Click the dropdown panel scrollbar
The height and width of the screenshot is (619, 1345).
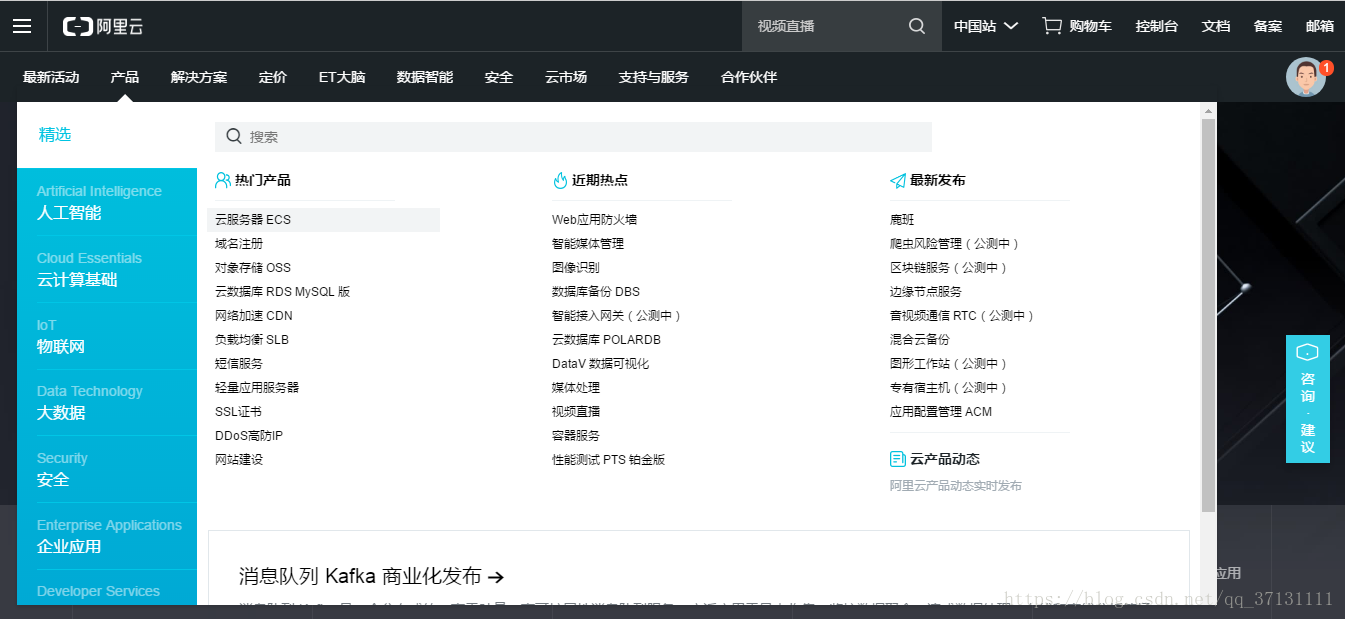1208,315
